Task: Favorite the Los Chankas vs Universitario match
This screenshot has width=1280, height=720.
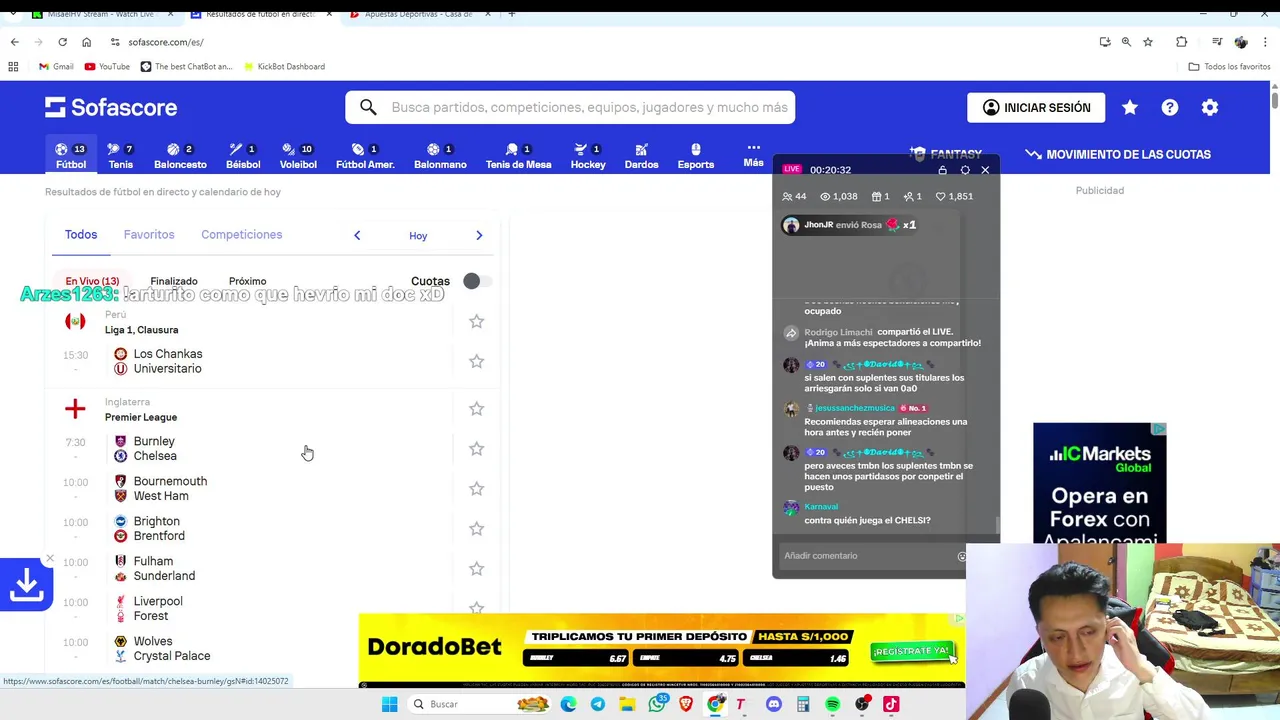Action: coord(476,361)
